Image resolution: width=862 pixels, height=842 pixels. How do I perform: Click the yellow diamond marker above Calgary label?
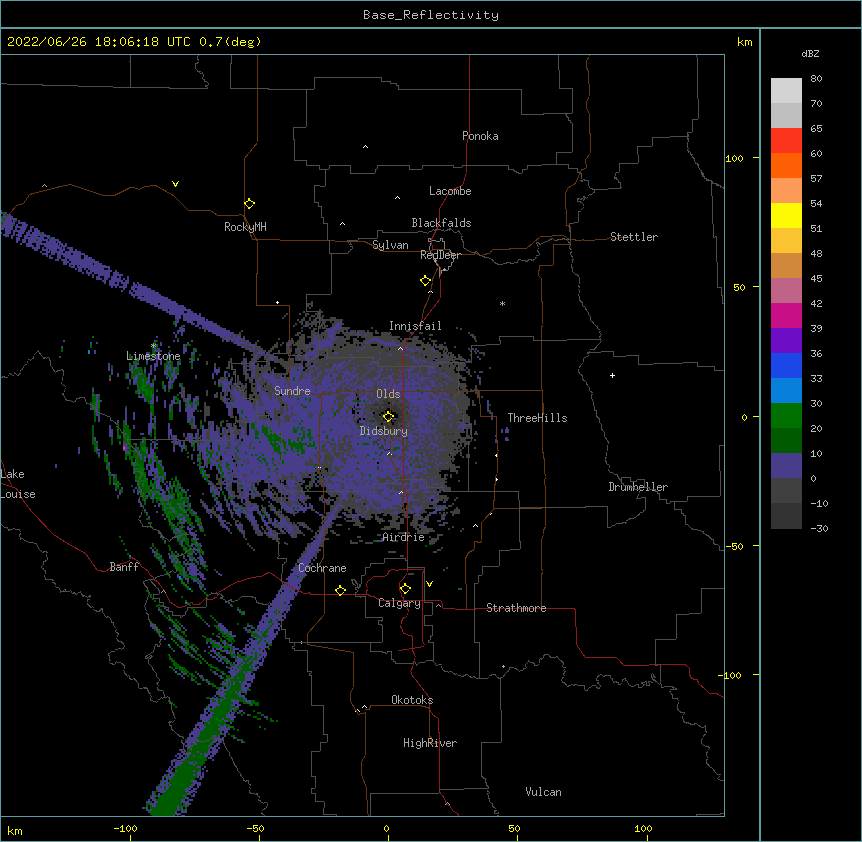[x=405, y=589]
